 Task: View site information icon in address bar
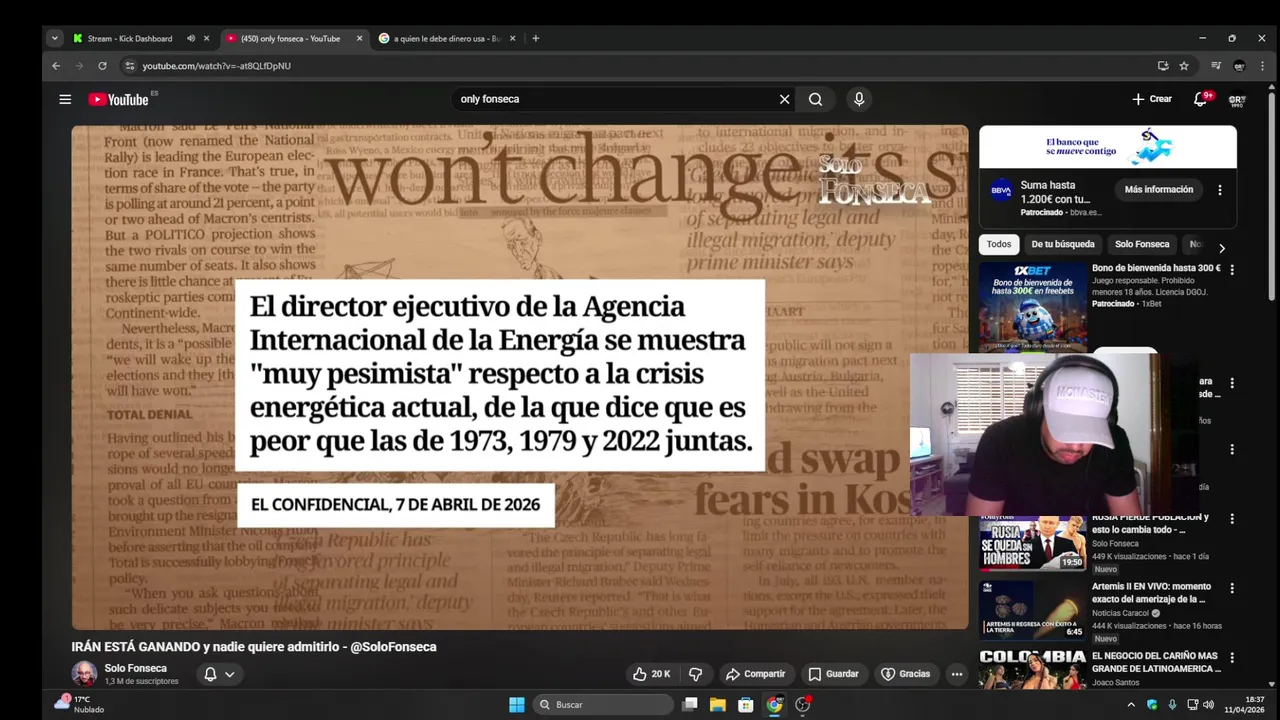pyautogui.click(x=129, y=66)
